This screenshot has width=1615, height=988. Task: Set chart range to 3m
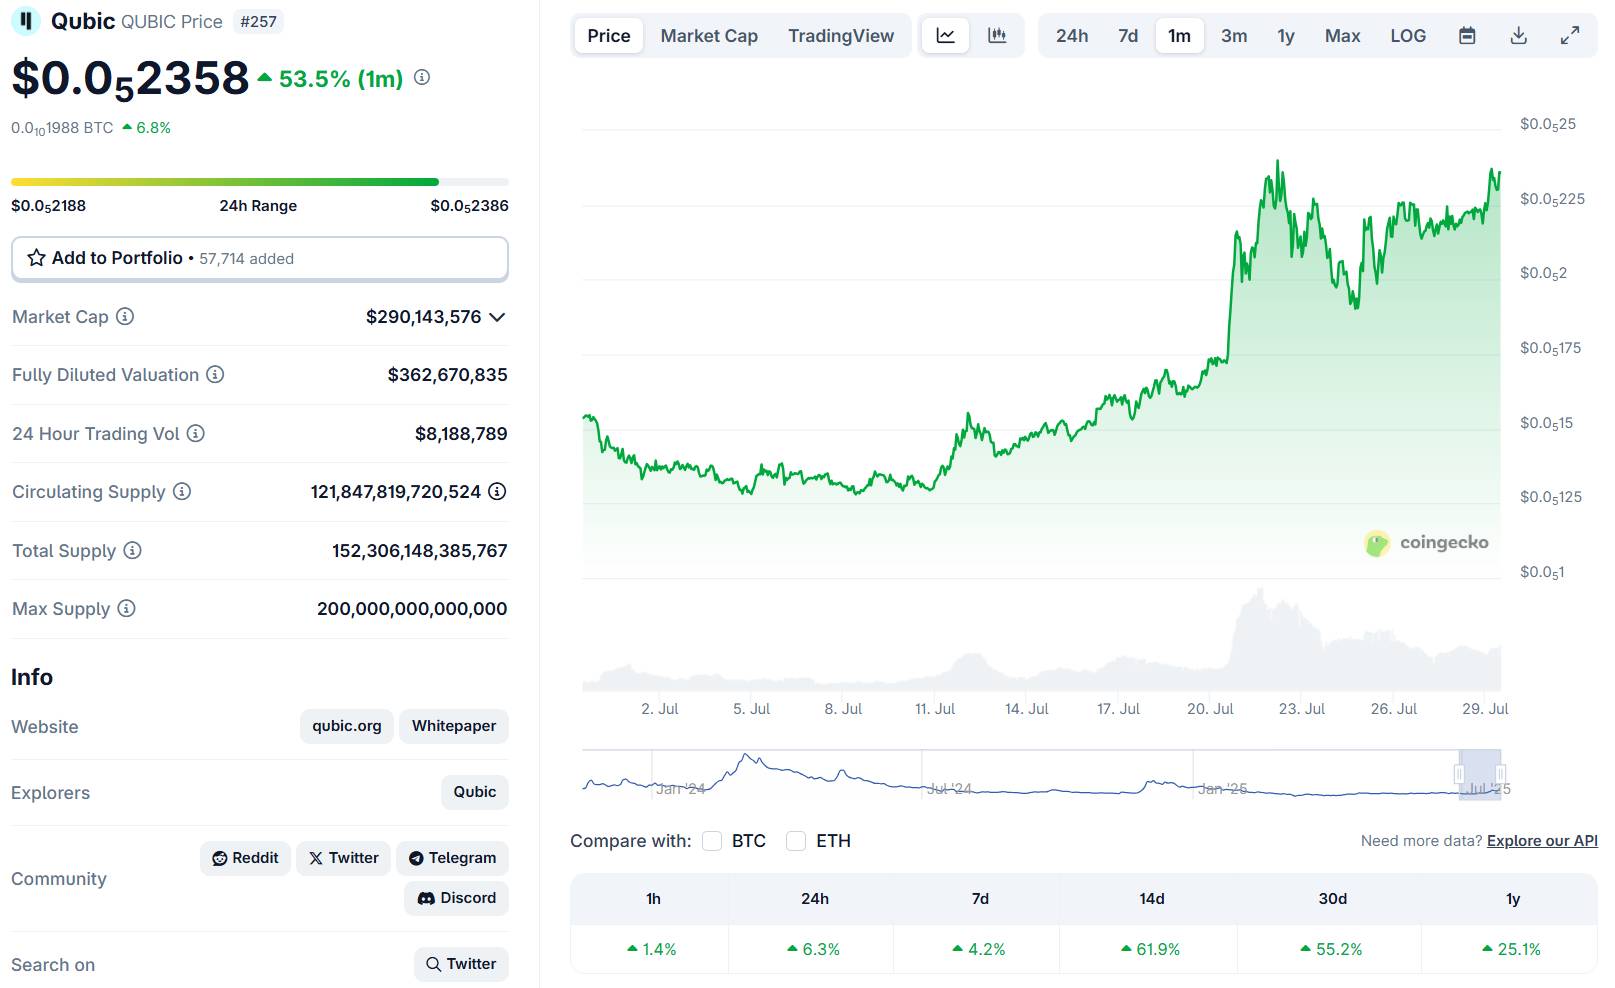pyautogui.click(x=1234, y=36)
